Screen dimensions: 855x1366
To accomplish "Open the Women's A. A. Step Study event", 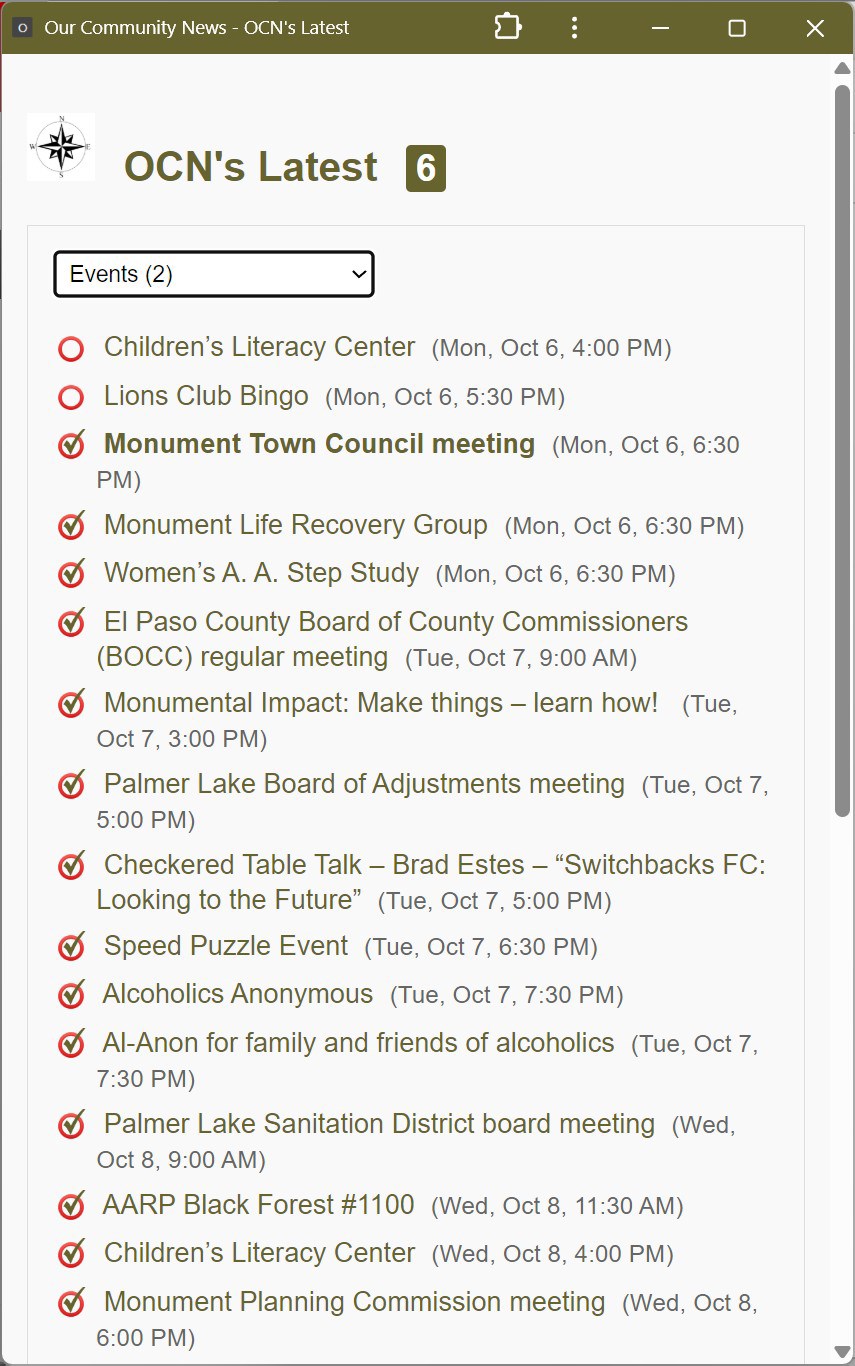I will (262, 573).
